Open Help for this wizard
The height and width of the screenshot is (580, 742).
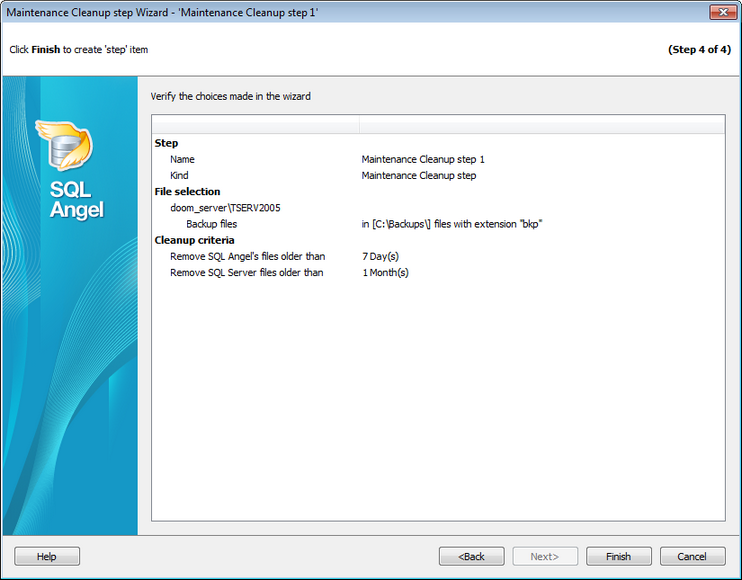pos(47,556)
